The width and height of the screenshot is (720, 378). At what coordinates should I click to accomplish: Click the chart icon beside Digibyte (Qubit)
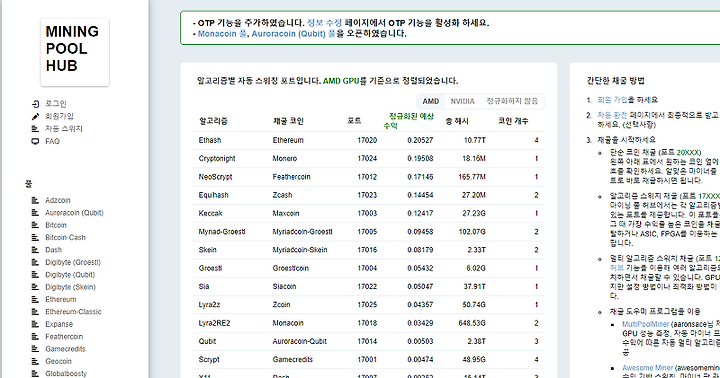(35, 275)
